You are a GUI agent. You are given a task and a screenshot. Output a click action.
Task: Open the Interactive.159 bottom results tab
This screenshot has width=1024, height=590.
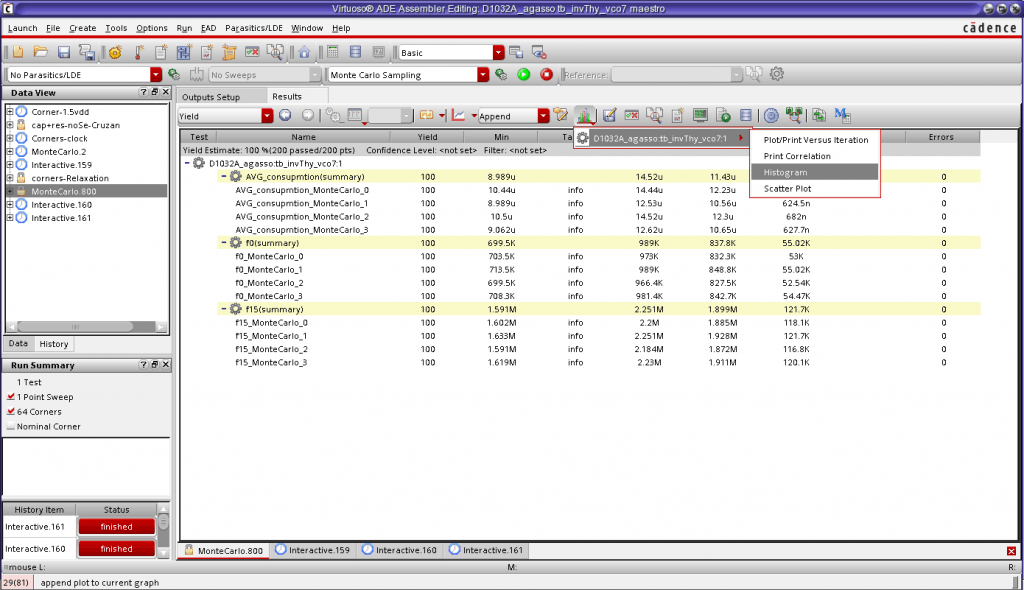point(312,550)
